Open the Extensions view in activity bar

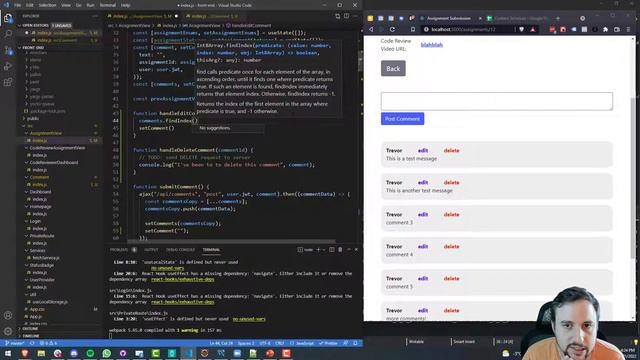coord(8,82)
